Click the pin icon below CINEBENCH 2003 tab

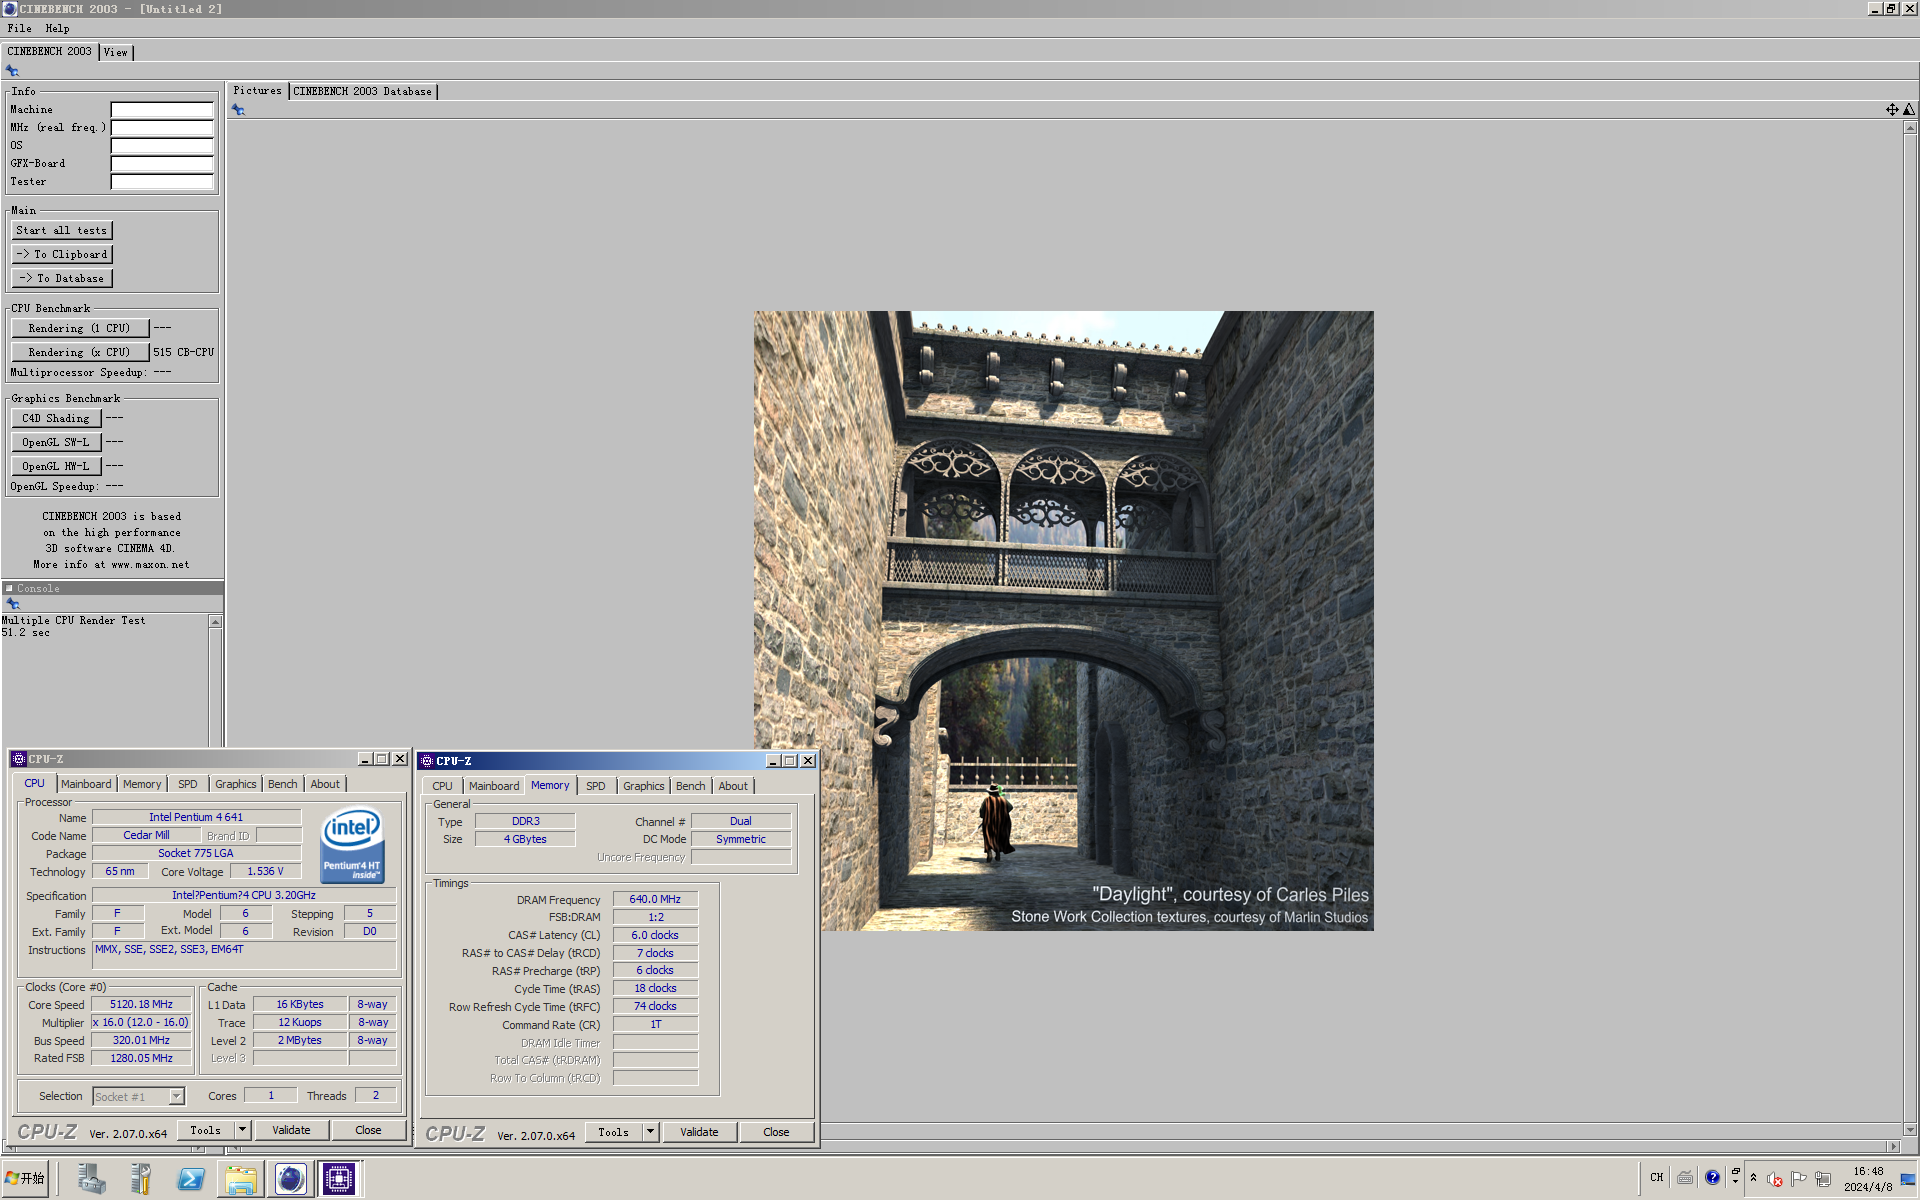pos(12,71)
